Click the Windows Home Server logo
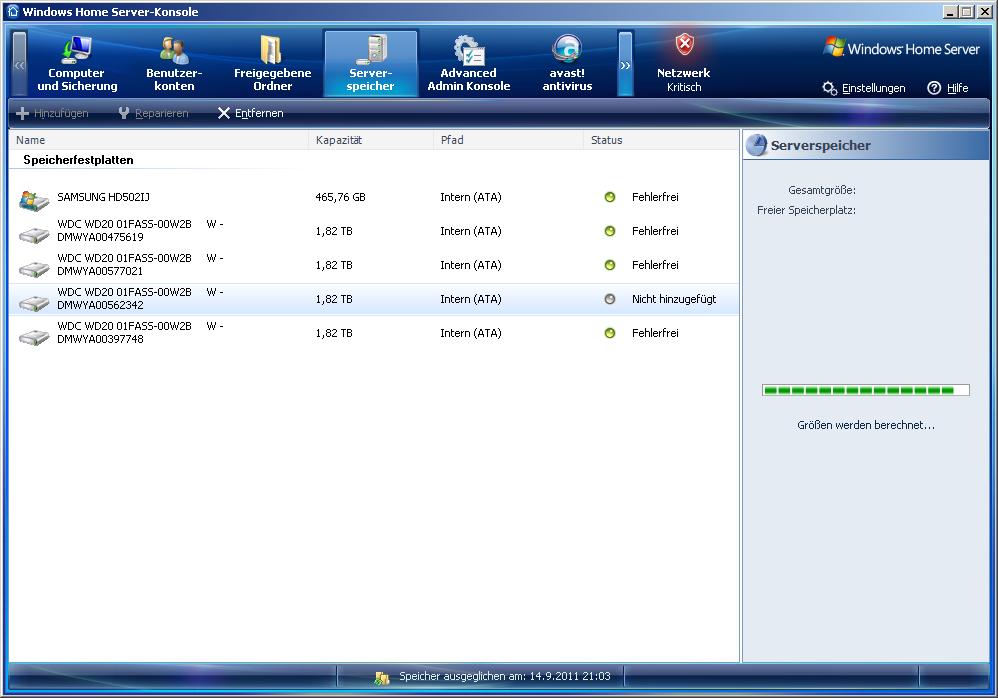This screenshot has width=998, height=698. point(902,48)
